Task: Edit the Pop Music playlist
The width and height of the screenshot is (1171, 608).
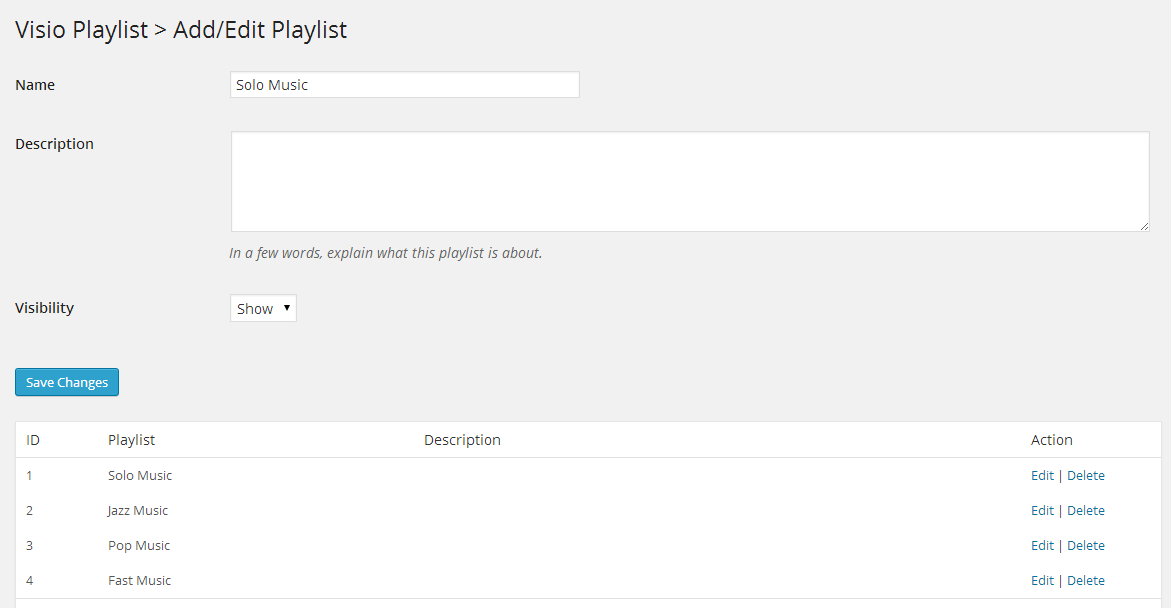Action: 1042,545
